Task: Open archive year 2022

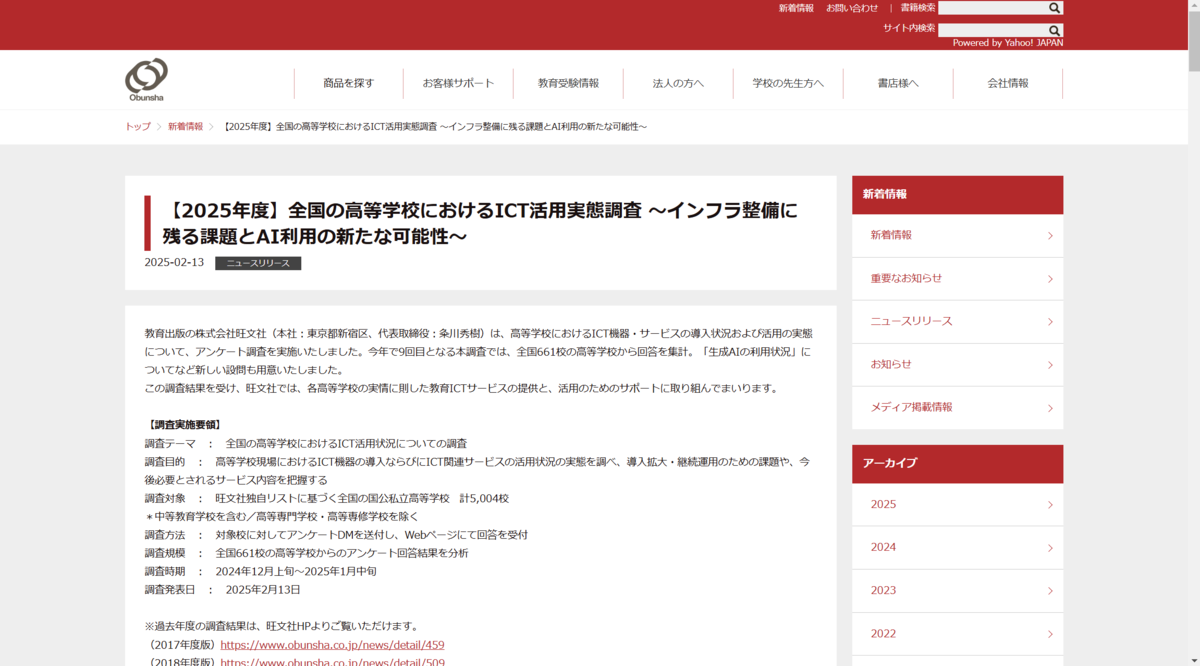Action: point(957,633)
